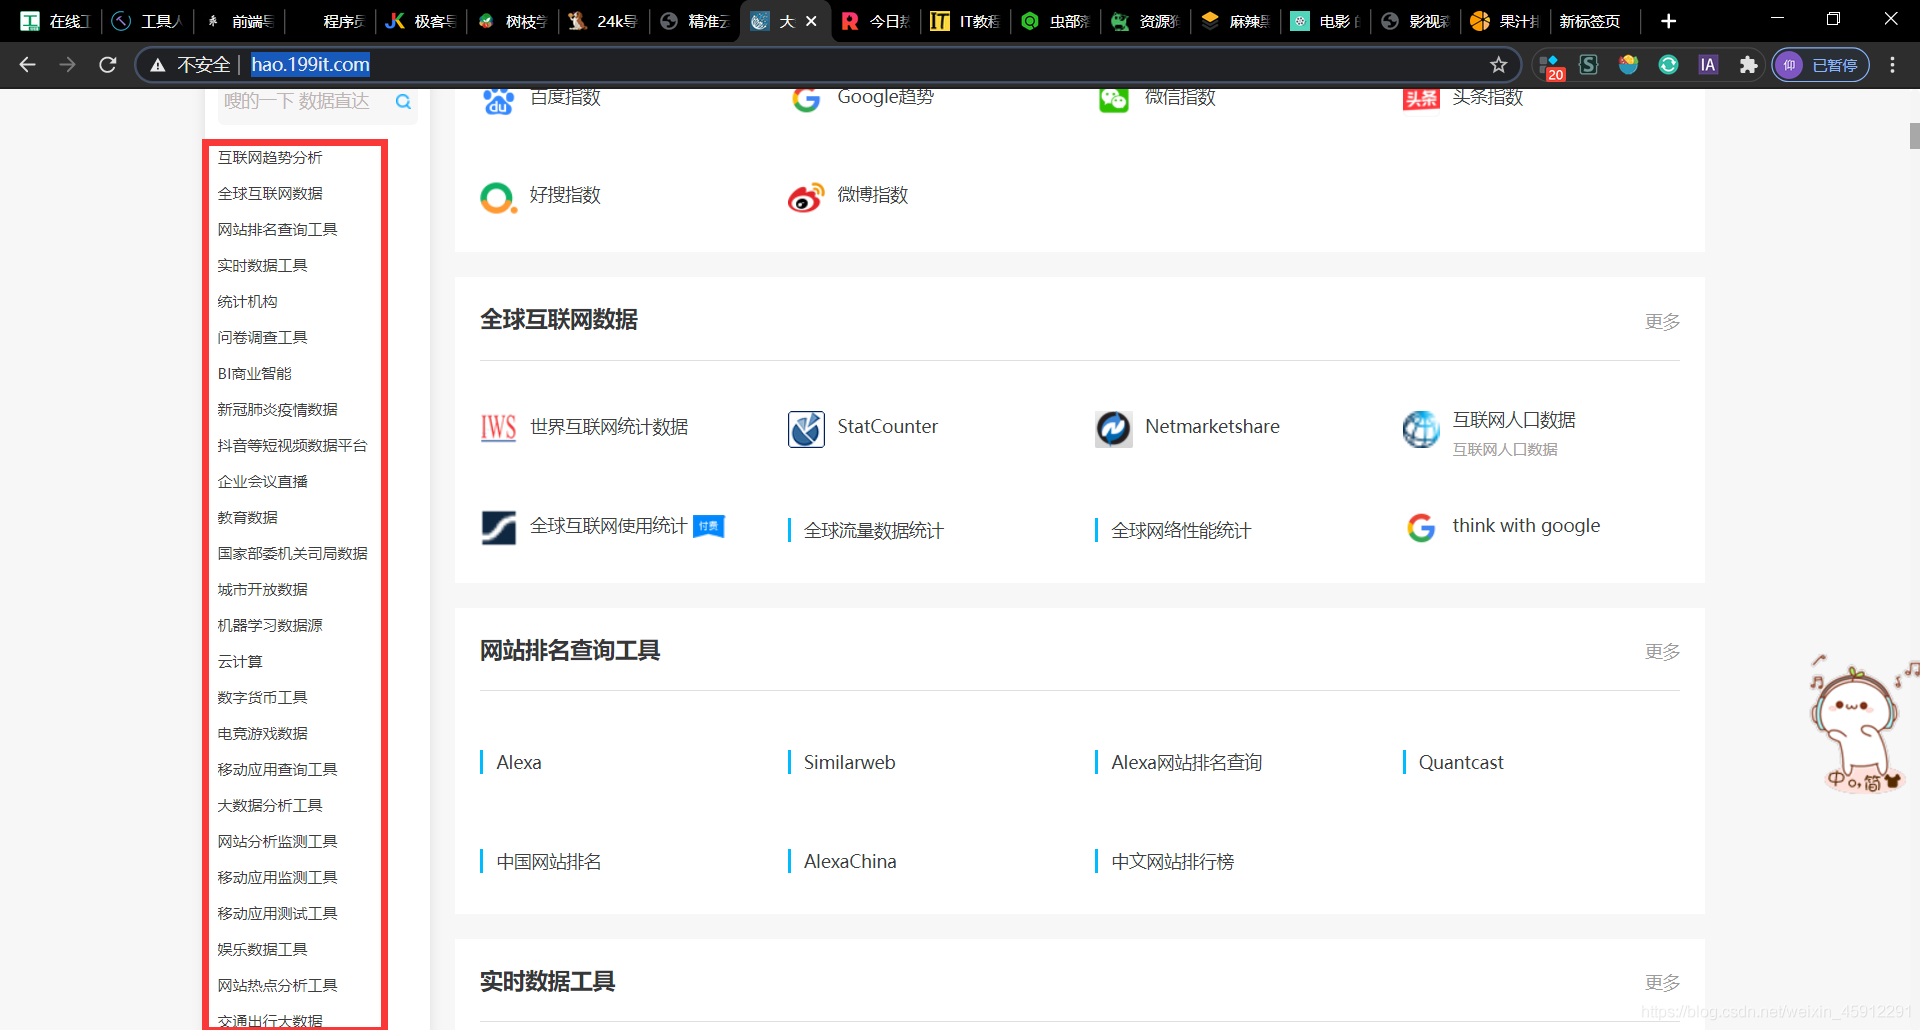Open Chrome's three-dot menu
Image resolution: width=1920 pixels, height=1030 pixels.
coord(1892,65)
